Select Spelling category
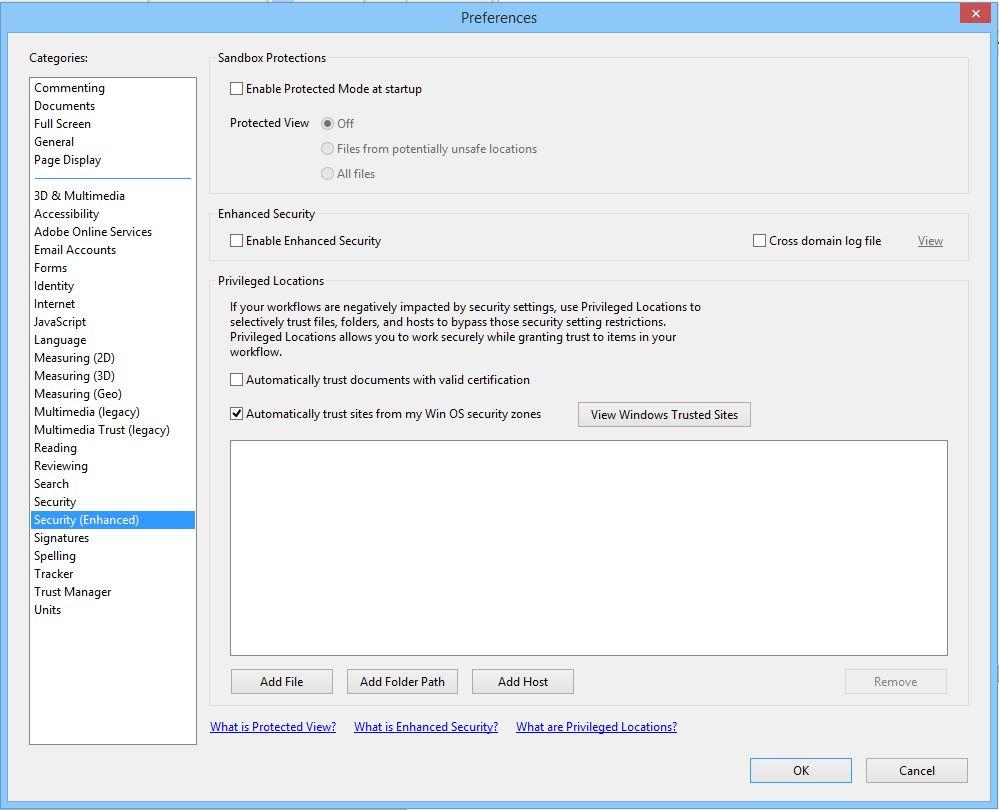 (x=113, y=556)
